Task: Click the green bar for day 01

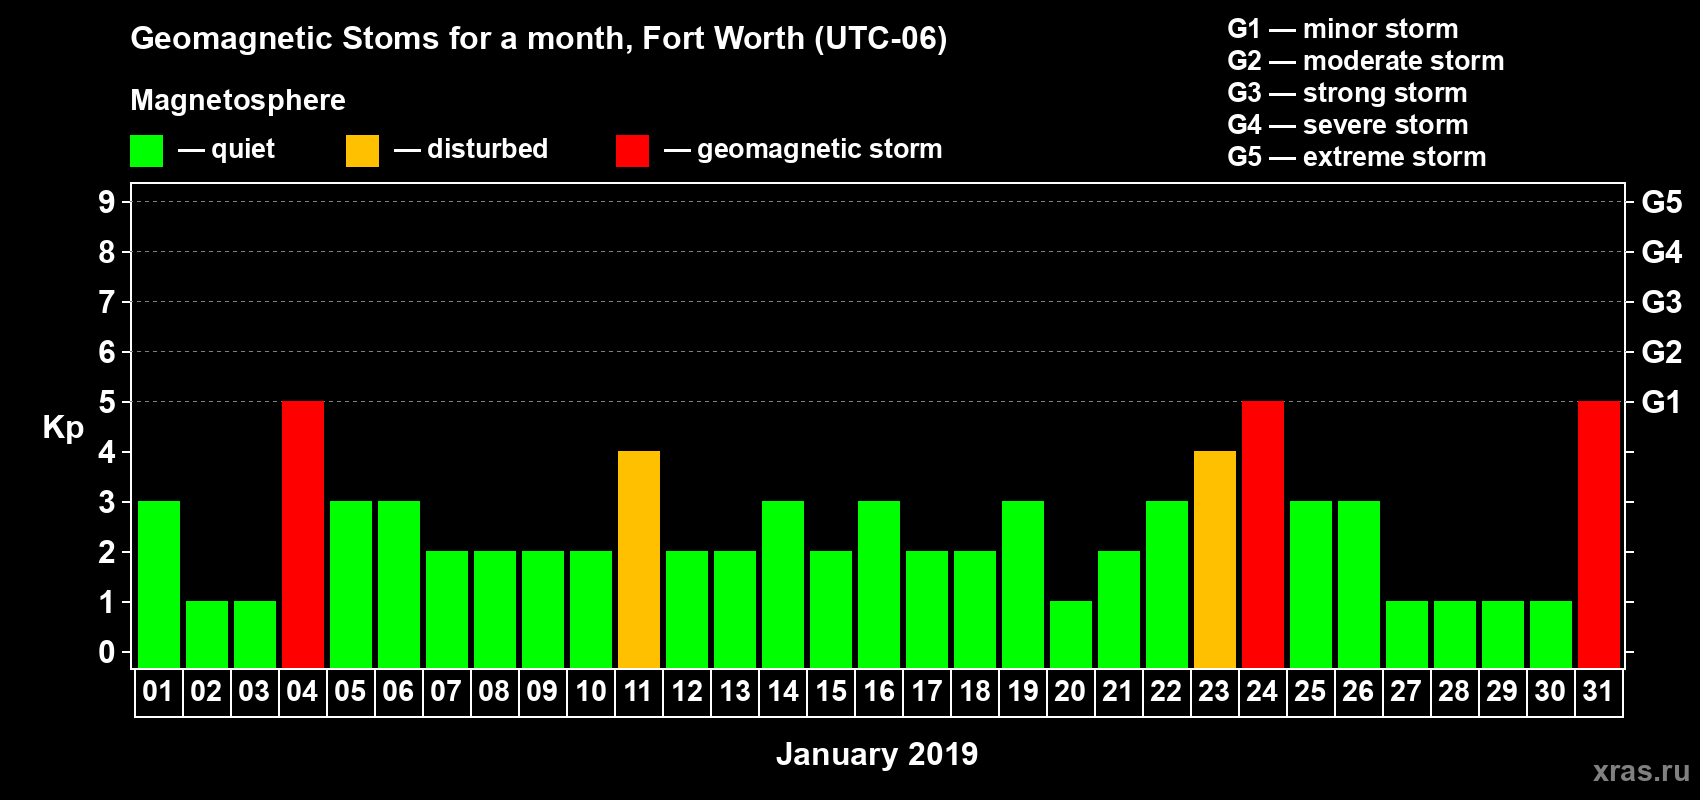Action: tap(159, 584)
